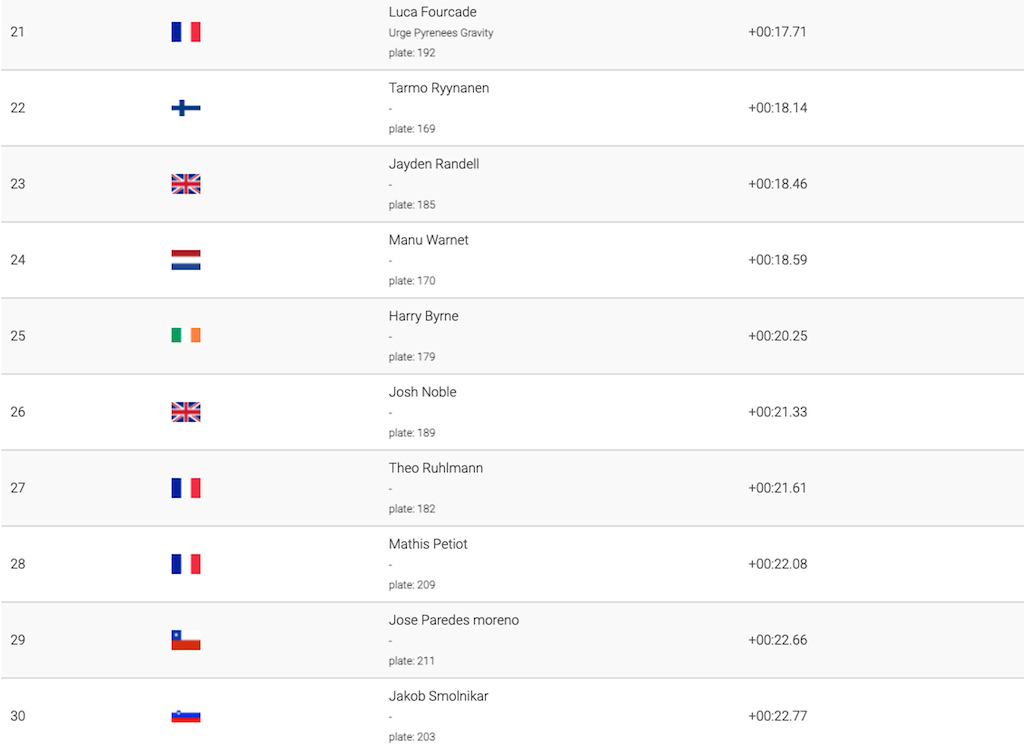The width and height of the screenshot is (1024, 752).
Task: Click the UK flag next to Jayden Randell
Action: (185, 184)
